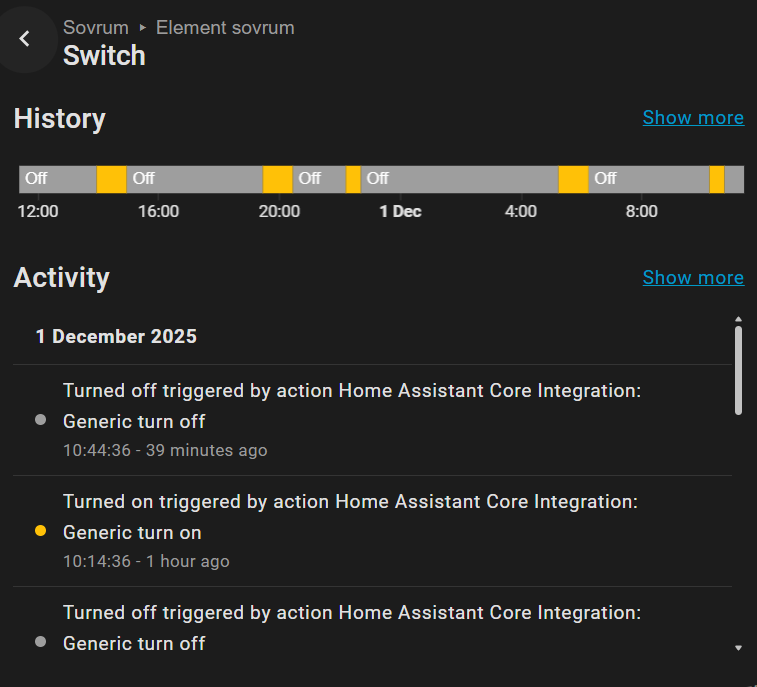757x687 pixels.
Task: Select the last yellow on segment in History
Action: click(717, 179)
